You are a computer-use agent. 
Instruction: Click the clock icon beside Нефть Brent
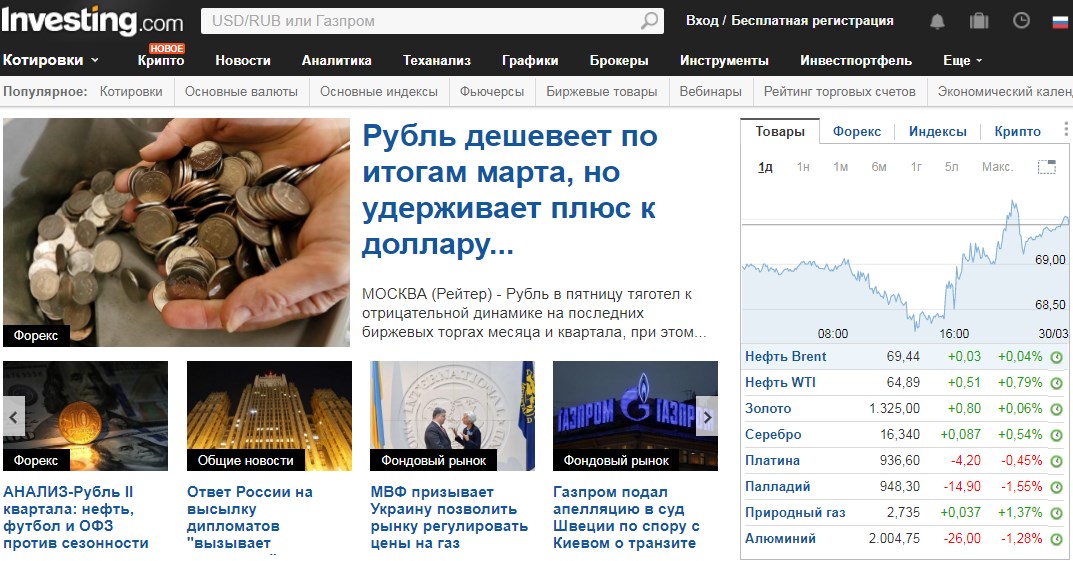pyautogui.click(x=1057, y=357)
